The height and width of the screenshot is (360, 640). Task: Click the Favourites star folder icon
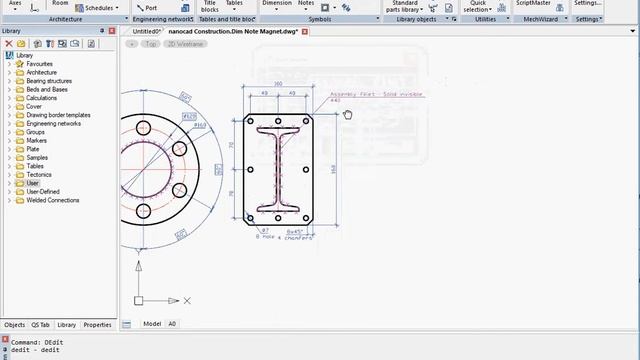(x=20, y=64)
